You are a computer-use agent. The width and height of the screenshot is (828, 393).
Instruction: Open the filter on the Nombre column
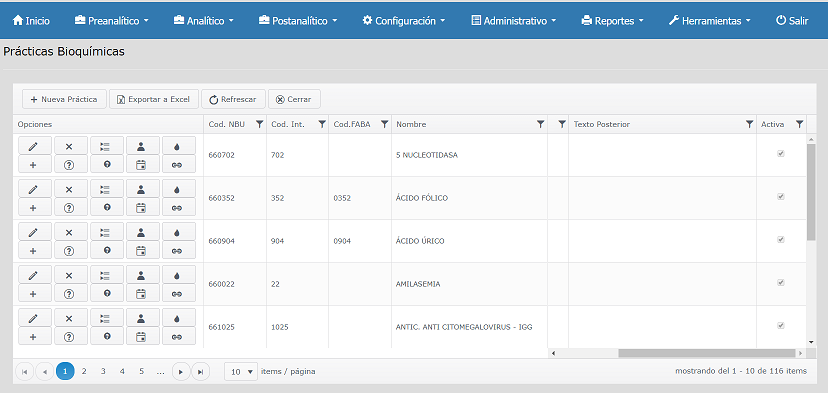click(540, 125)
